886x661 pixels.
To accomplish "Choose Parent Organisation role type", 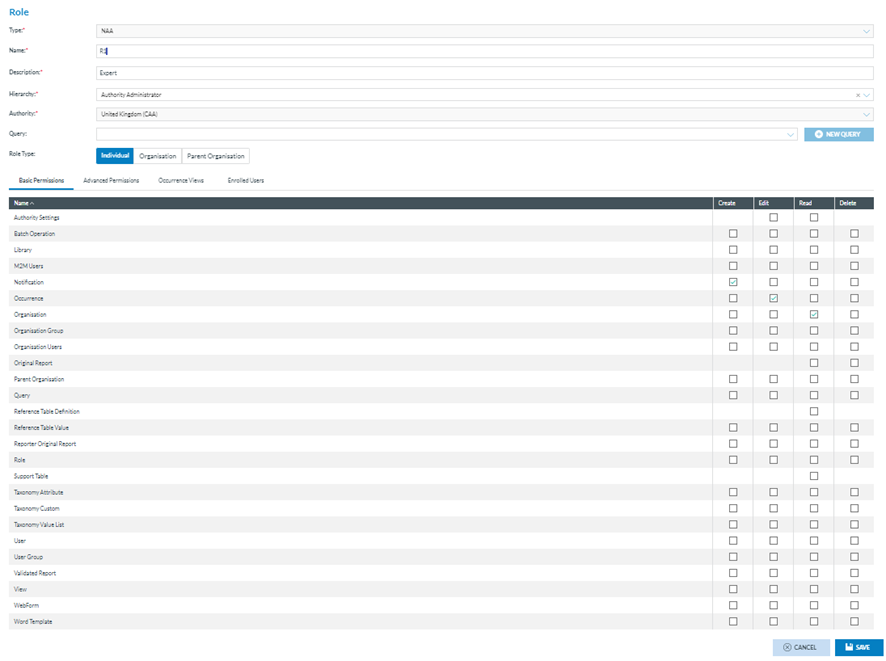I will coord(215,156).
